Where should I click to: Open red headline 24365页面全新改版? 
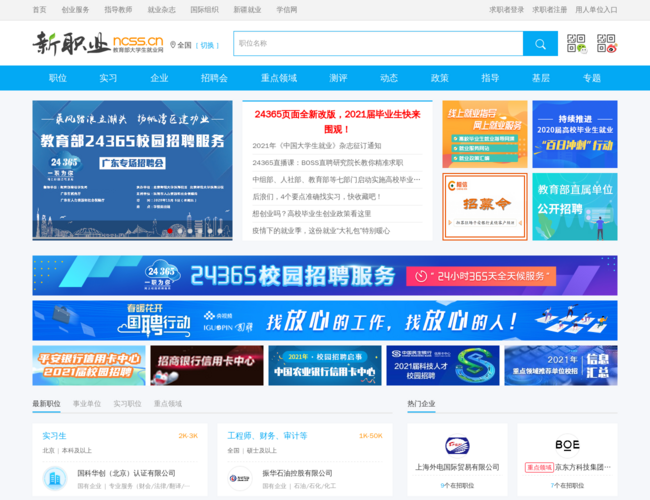coord(337,121)
